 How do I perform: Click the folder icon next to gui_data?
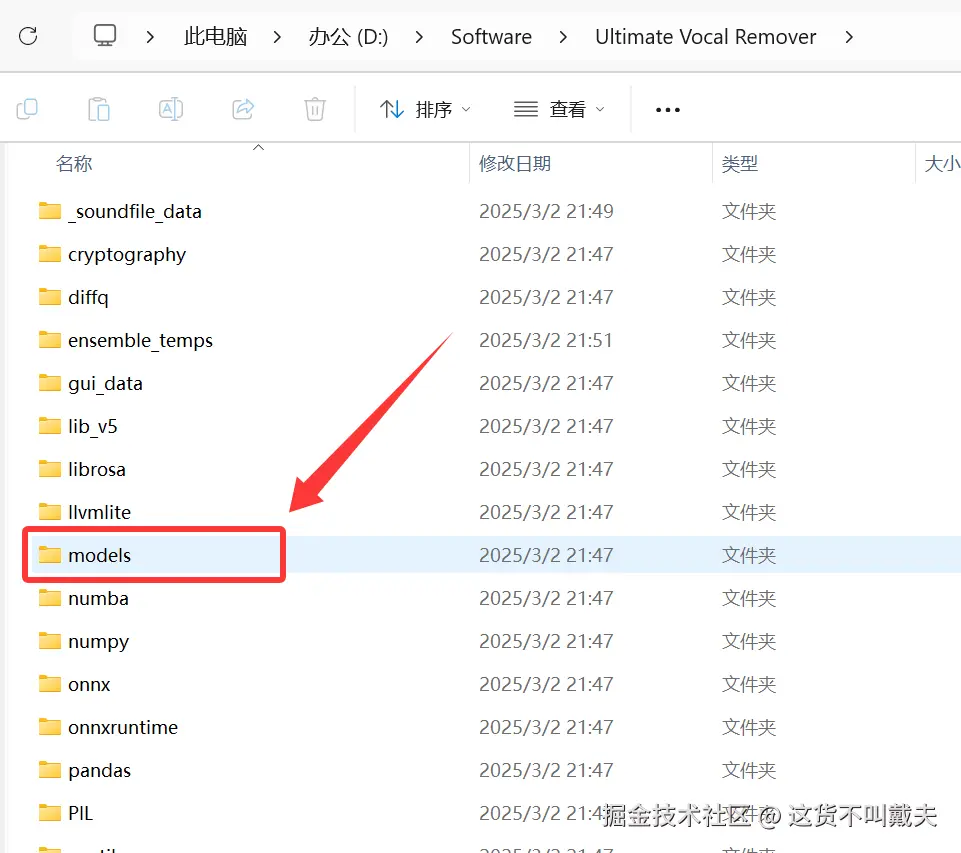click(x=50, y=382)
